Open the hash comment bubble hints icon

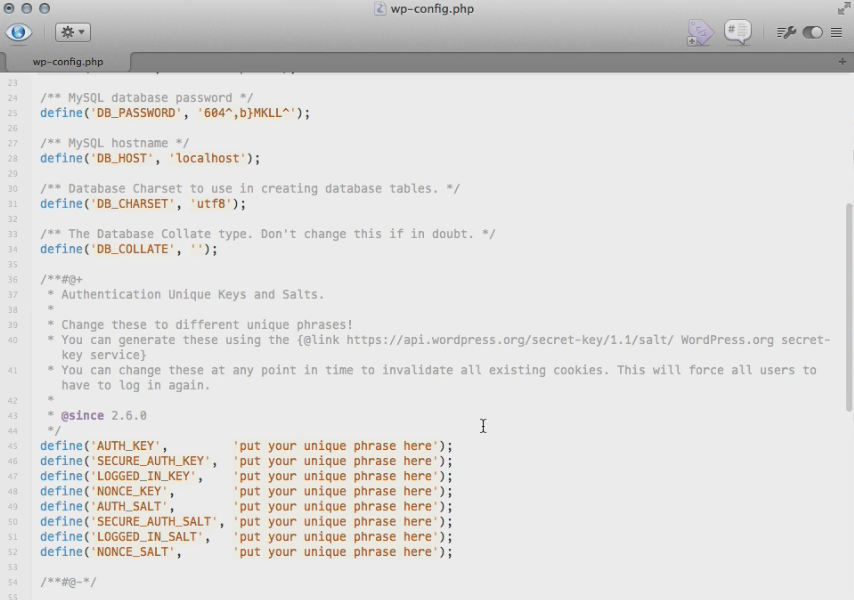pyautogui.click(x=737, y=32)
